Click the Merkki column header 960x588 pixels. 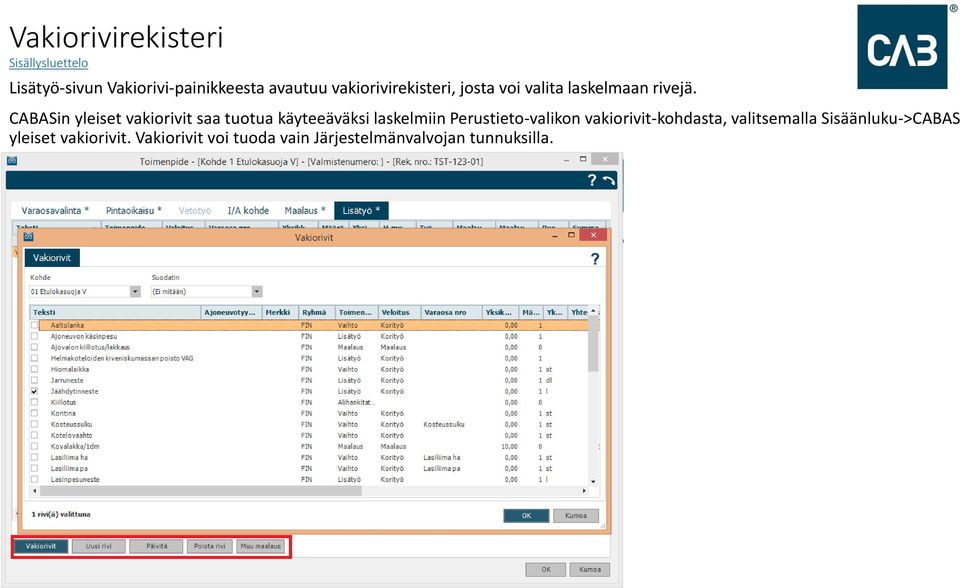point(280,312)
